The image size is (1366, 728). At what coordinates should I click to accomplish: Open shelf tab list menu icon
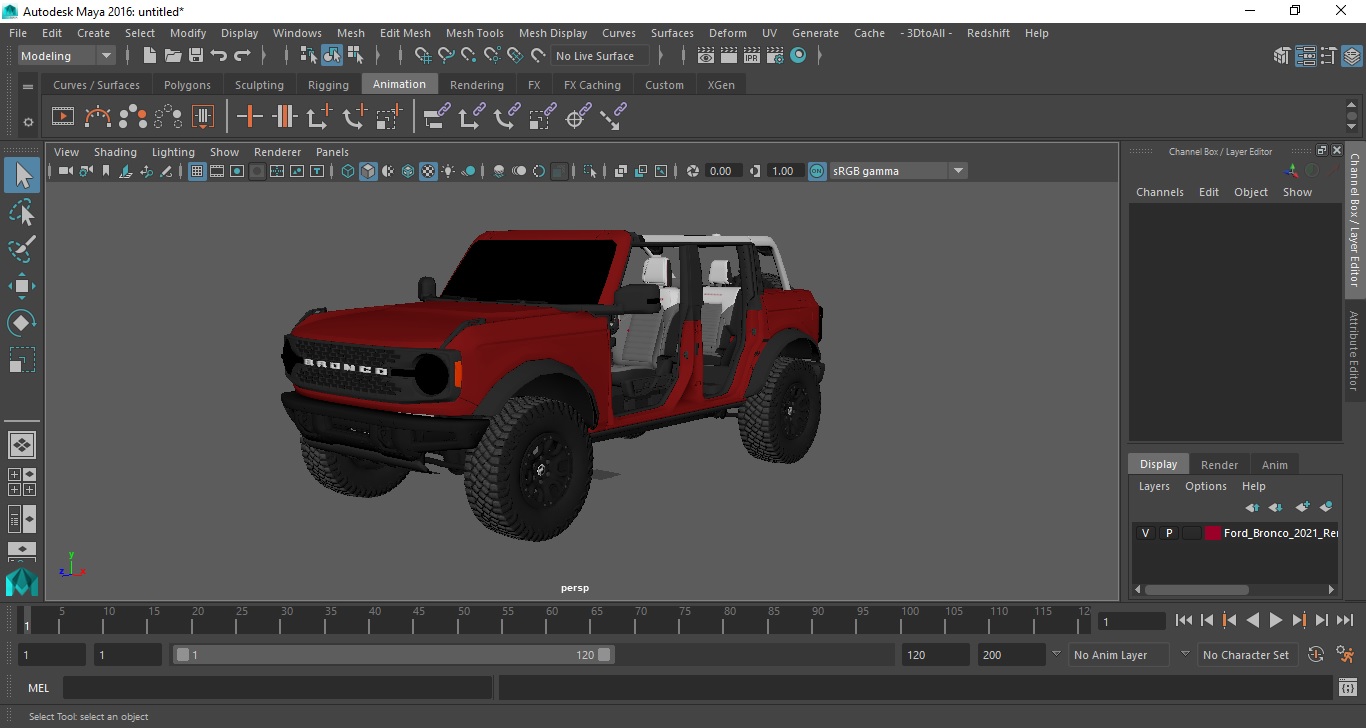(28, 86)
